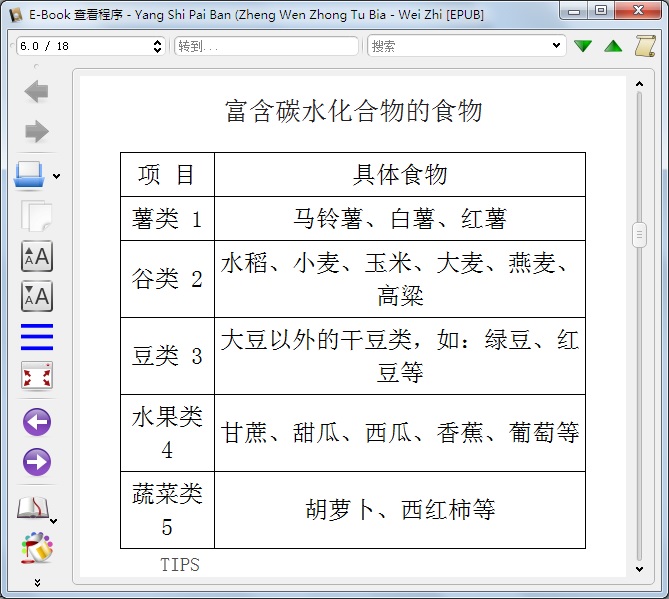Find previous with green up arrow

pyautogui.click(x=613, y=46)
